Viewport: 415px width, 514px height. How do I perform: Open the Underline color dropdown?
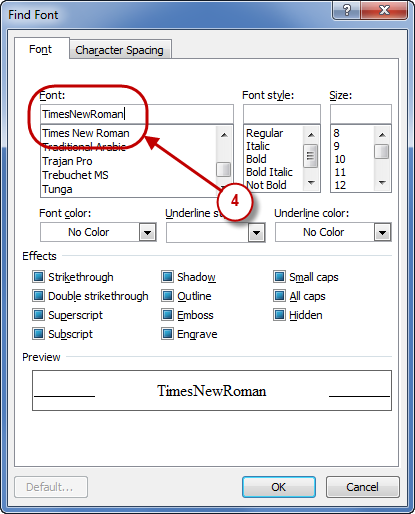tap(382, 232)
